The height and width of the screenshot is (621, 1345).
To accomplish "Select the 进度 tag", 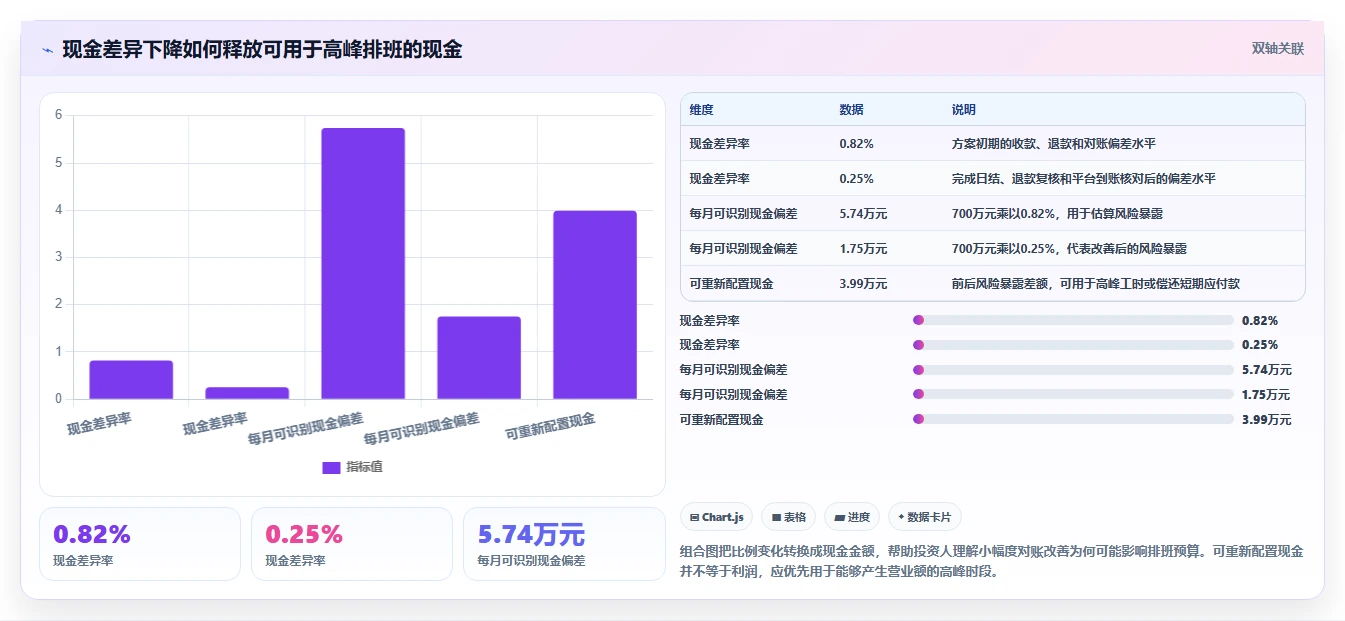I will pyautogui.click(x=852, y=517).
